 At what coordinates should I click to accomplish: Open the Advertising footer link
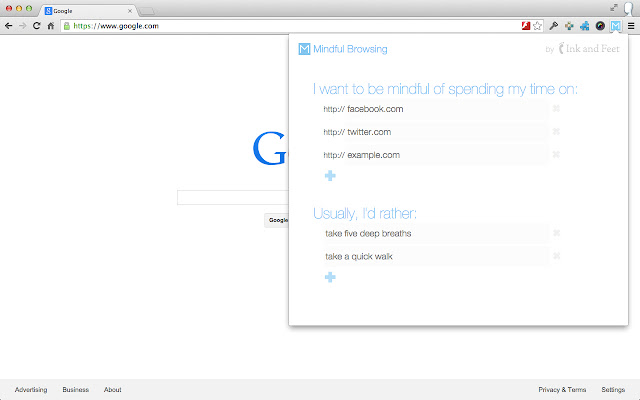(x=31, y=389)
